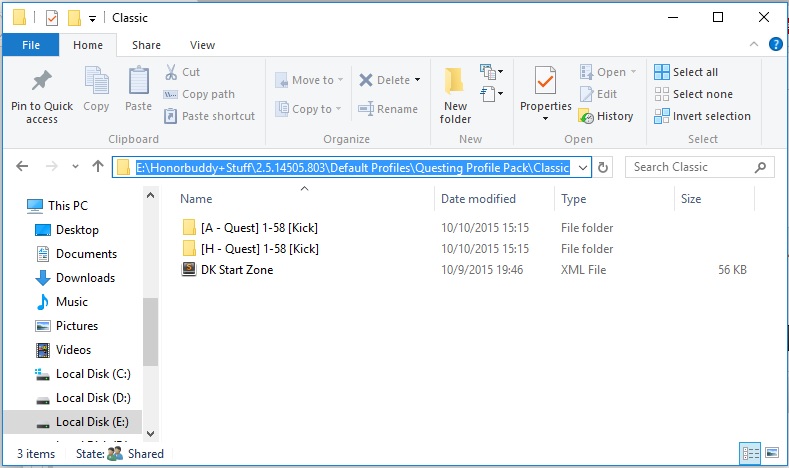Click the address bar path
The image size is (789, 468).
(x=352, y=168)
